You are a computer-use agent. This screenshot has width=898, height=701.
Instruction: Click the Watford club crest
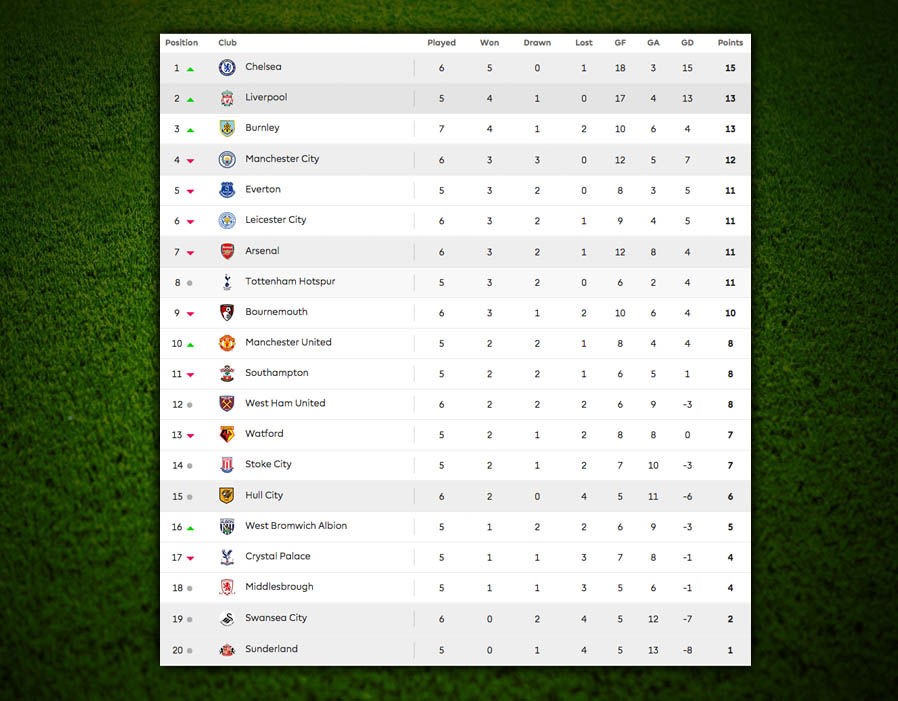(227, 434)
